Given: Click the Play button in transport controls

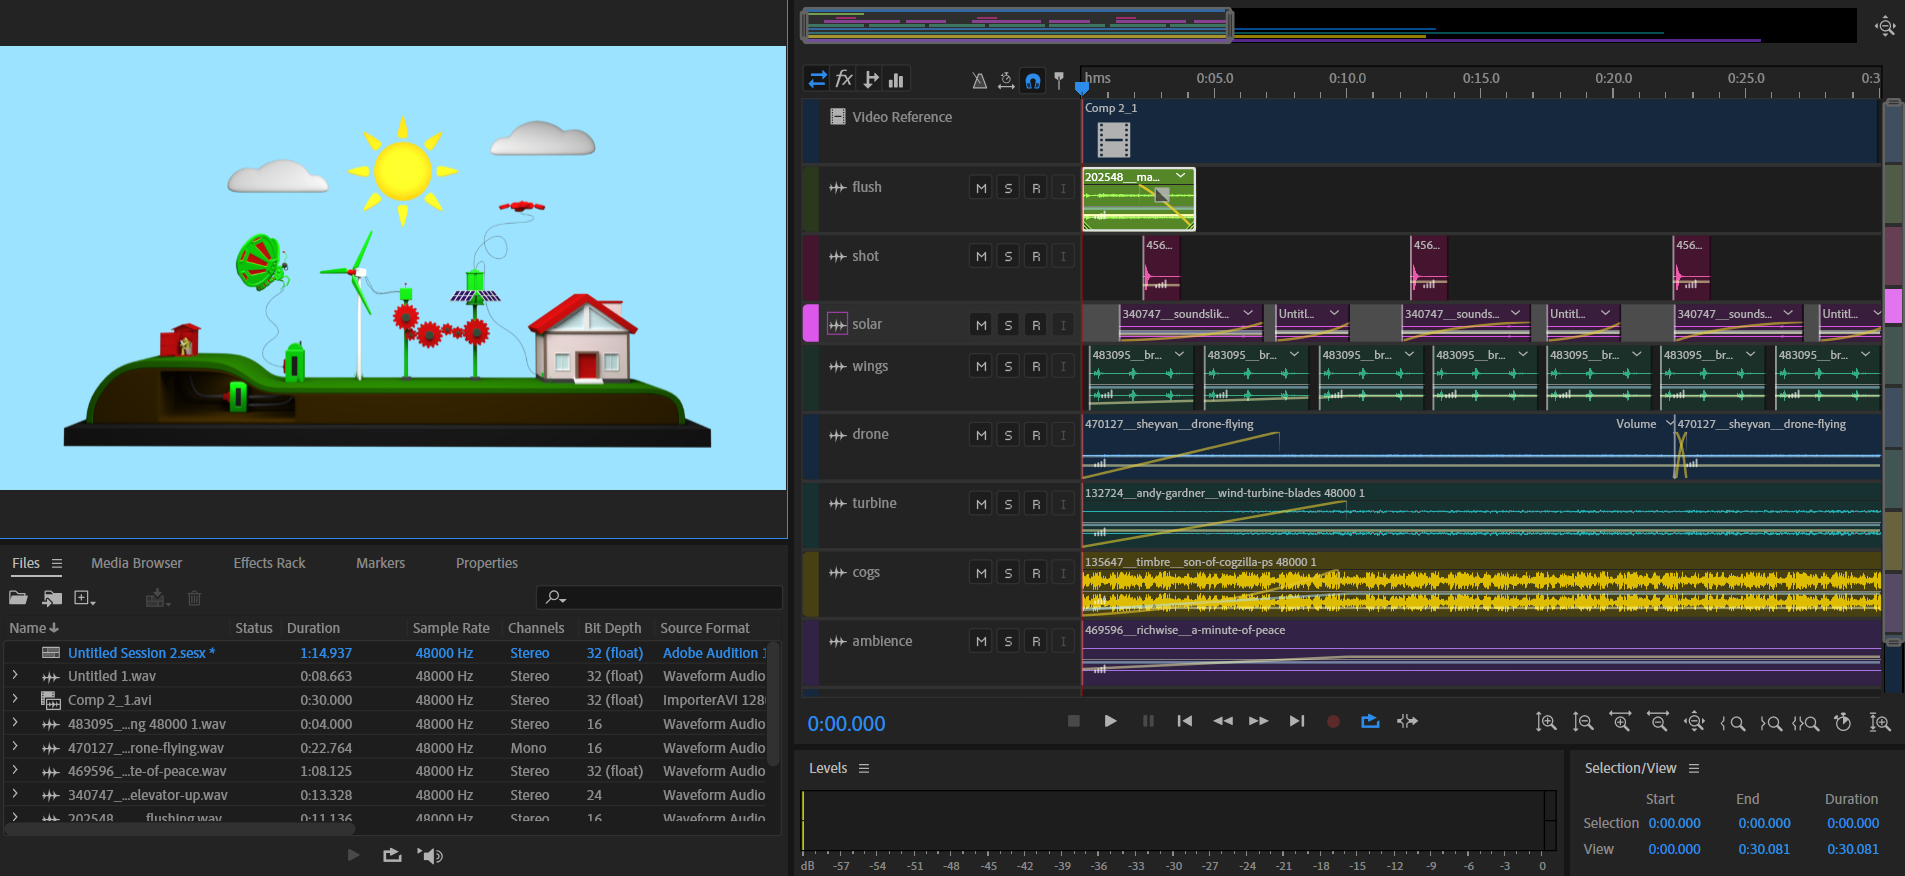Looking at the screenshot, I should [1110, 721].
